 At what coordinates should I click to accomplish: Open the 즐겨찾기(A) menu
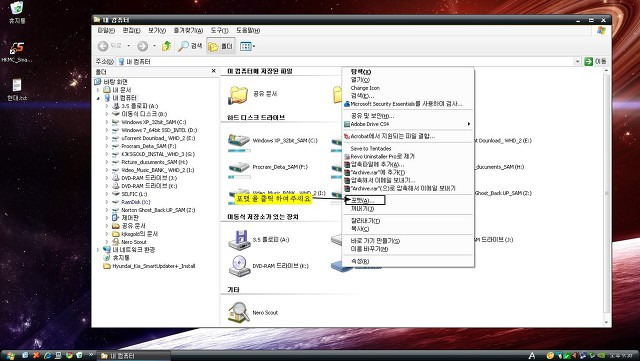click(x=188, y=30)
